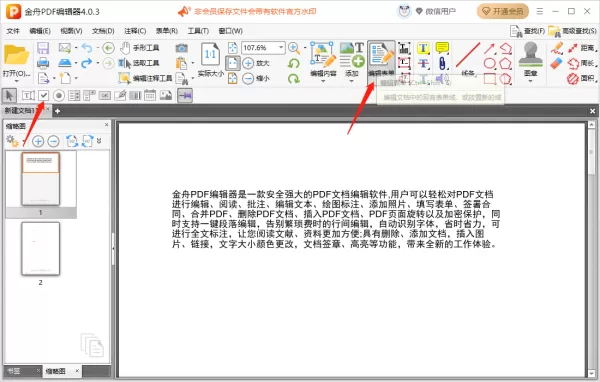Rotate clockwise with the lower green arrow
Image resolution: width=600 pixels, height=382 pixels.
(x=293, y=78)
